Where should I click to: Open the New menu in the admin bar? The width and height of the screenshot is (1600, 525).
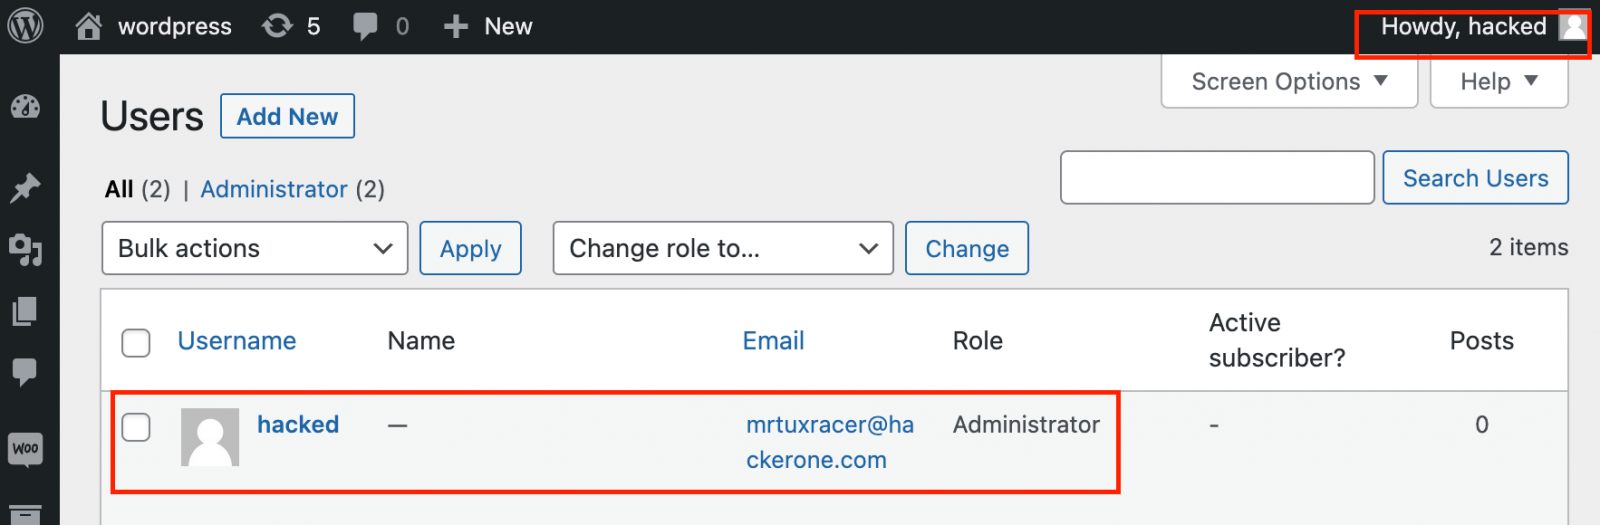pyautogui.click(x=488, y=26)
